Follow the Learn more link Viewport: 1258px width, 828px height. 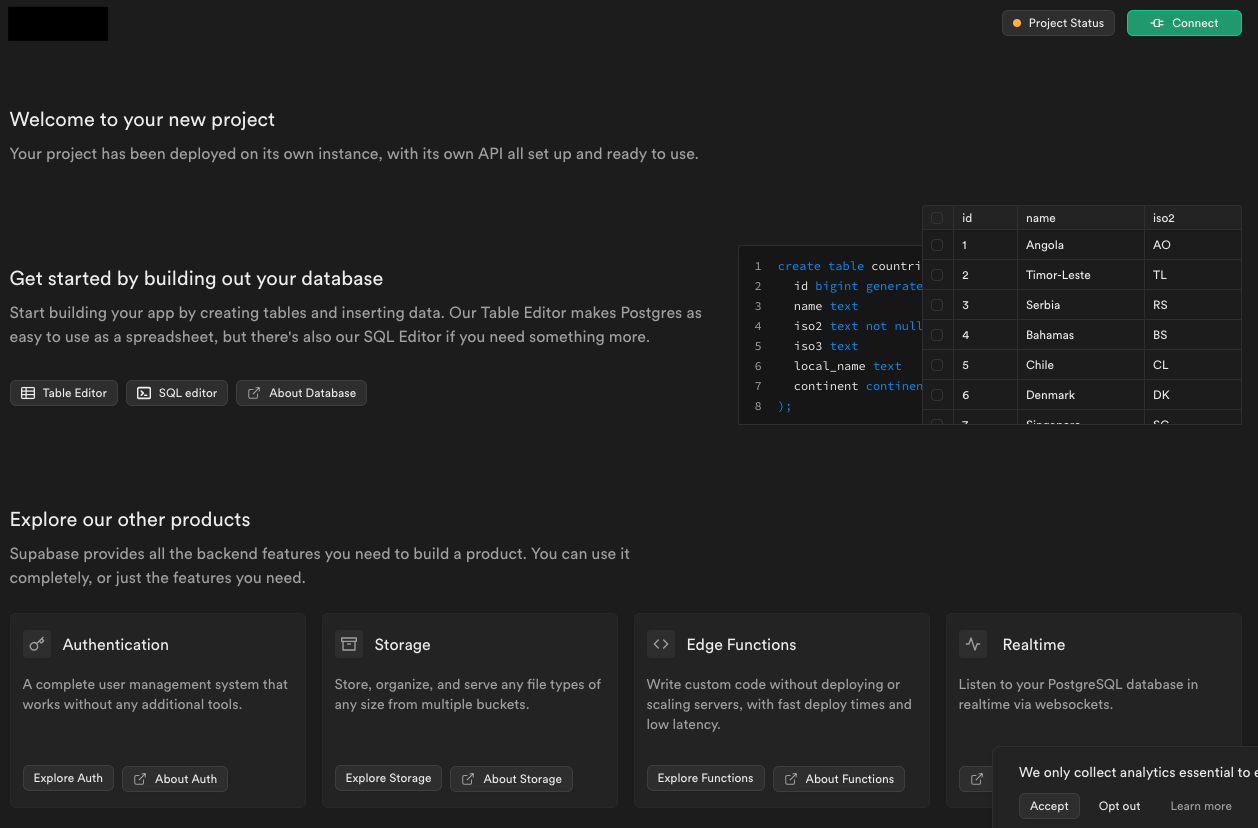pos(1201,806)
